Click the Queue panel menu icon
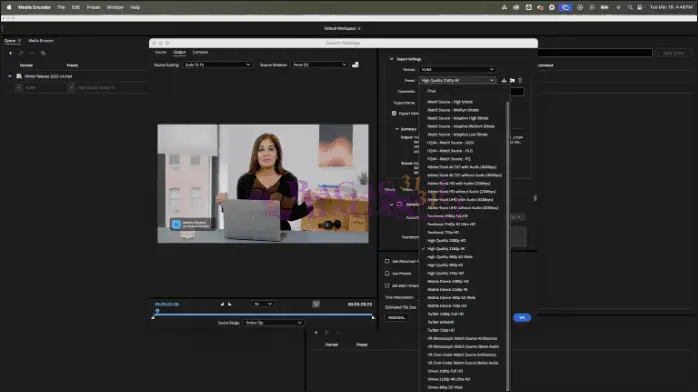This screenshot has width=698, height=392. (x=19, y=40)
